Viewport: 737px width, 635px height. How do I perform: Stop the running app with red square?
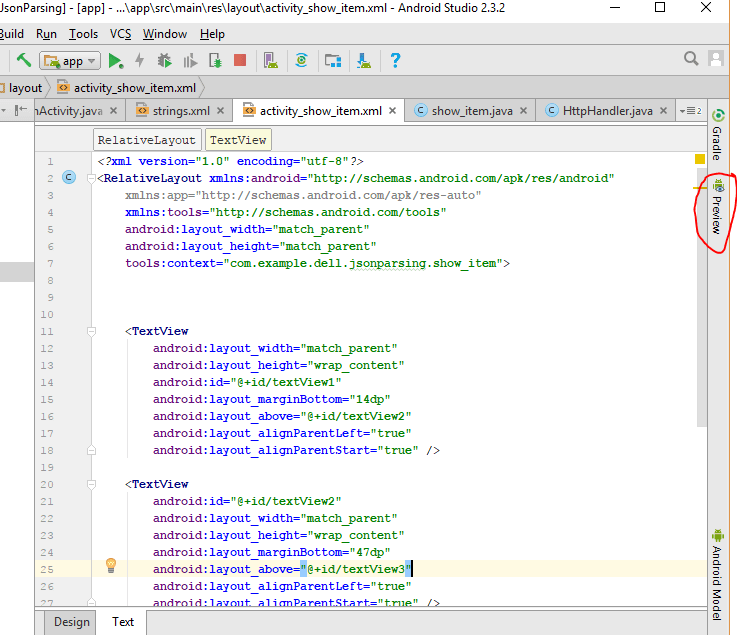(240, 60)
